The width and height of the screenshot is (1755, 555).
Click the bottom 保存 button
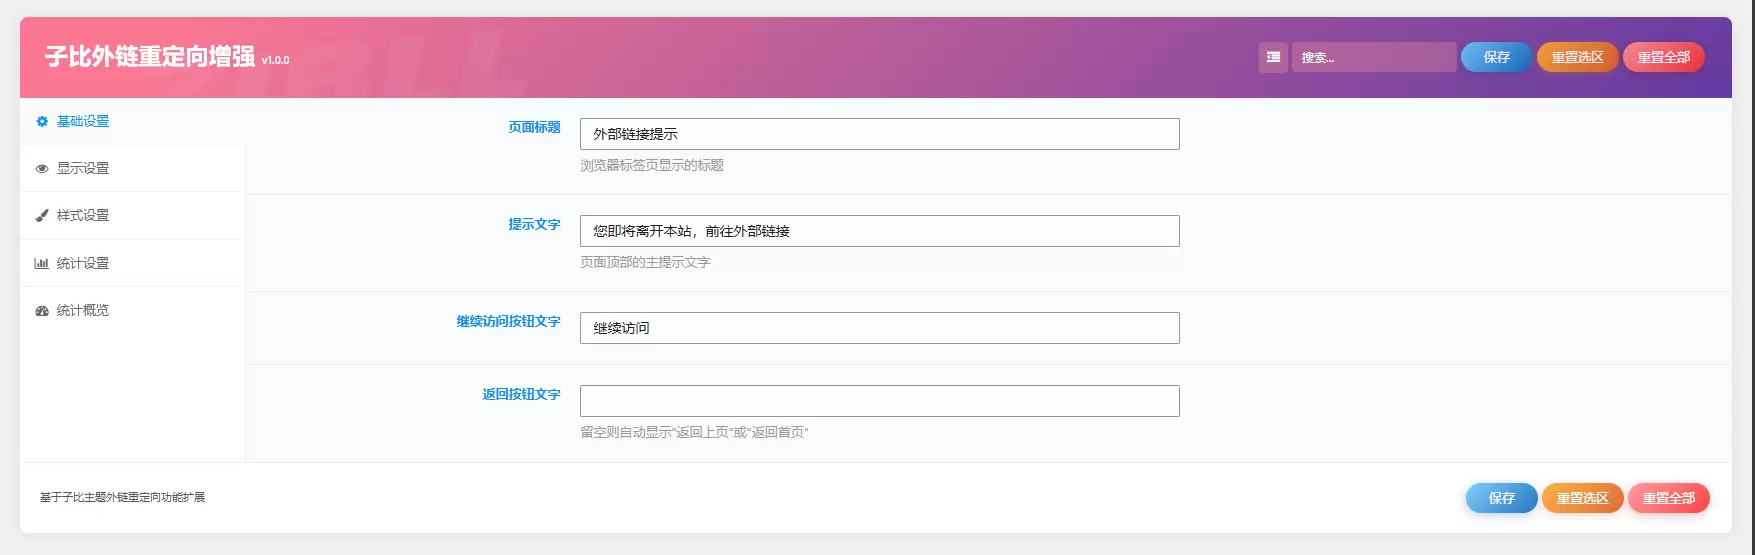click(1501, 498)
